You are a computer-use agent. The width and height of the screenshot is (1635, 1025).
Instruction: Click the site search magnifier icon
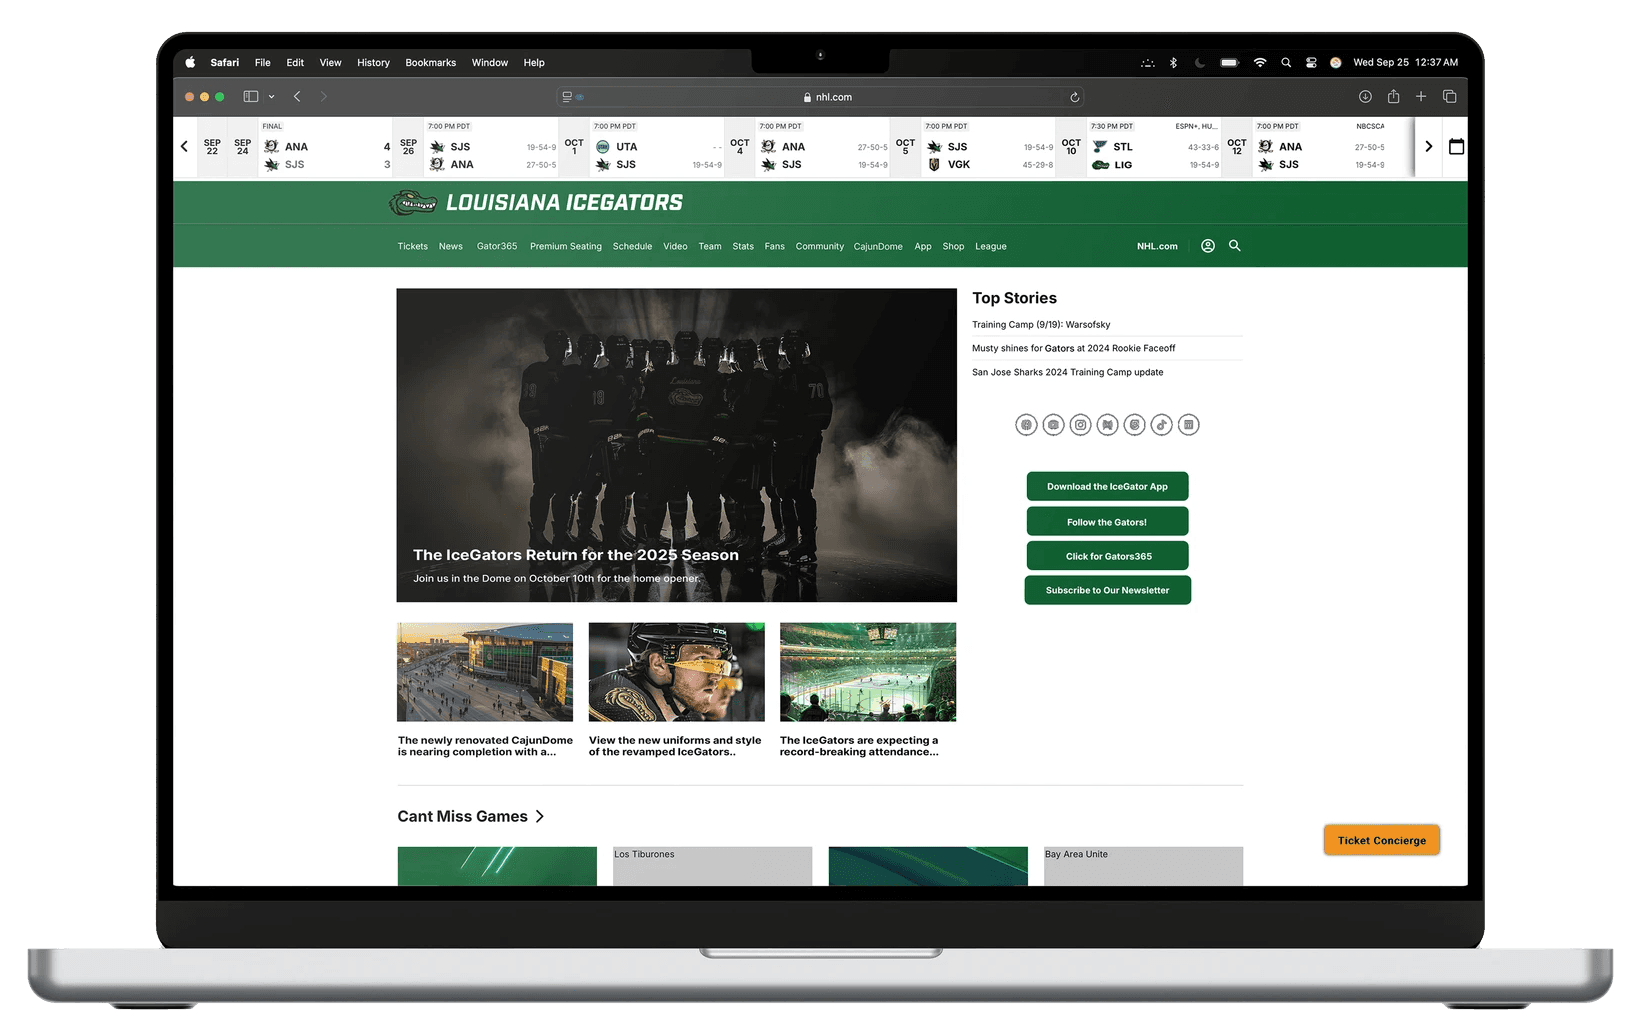coord(1235,246)
